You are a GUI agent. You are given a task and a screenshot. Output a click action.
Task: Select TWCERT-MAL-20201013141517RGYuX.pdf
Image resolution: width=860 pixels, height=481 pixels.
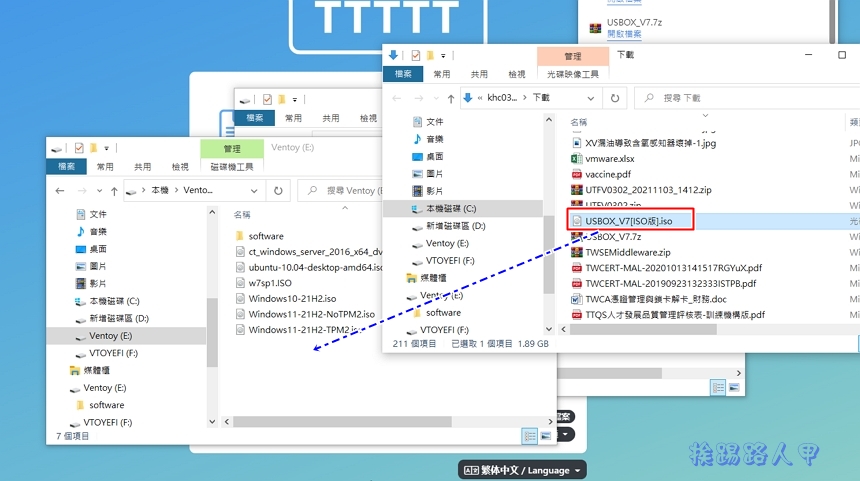673,268
